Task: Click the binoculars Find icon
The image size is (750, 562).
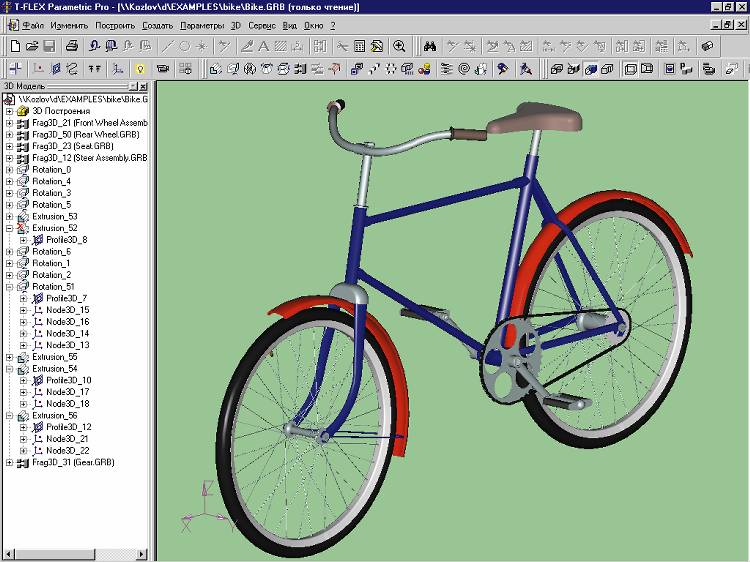Action: pos(430,46)
